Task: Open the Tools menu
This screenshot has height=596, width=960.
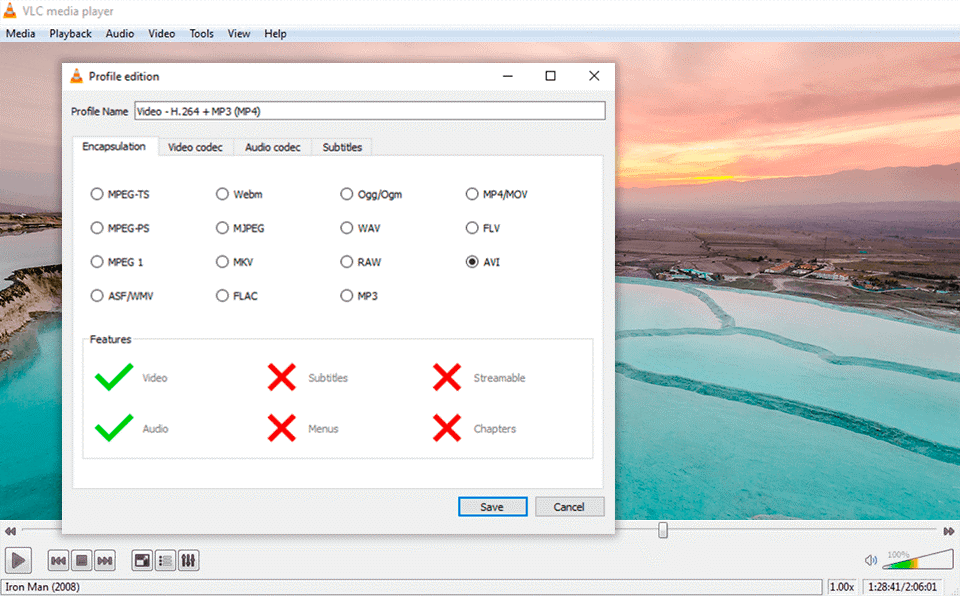Action: [201, 34]
